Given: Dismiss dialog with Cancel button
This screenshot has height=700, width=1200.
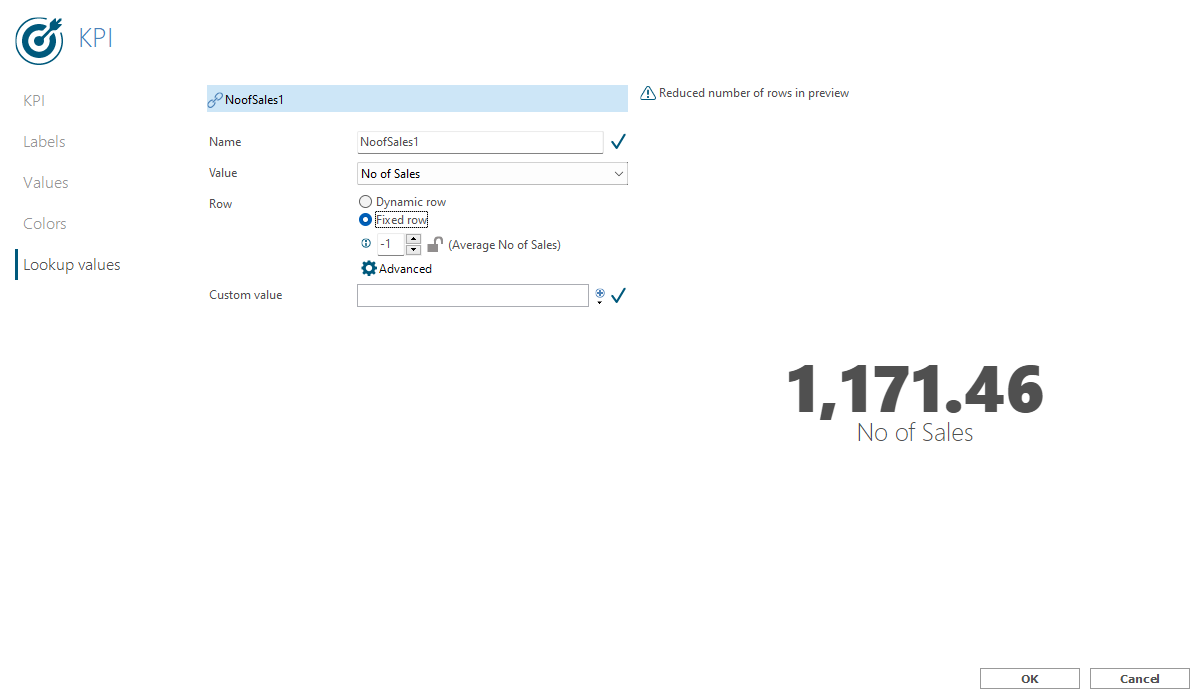Looking at the screenshot, I should point(1140,679).
